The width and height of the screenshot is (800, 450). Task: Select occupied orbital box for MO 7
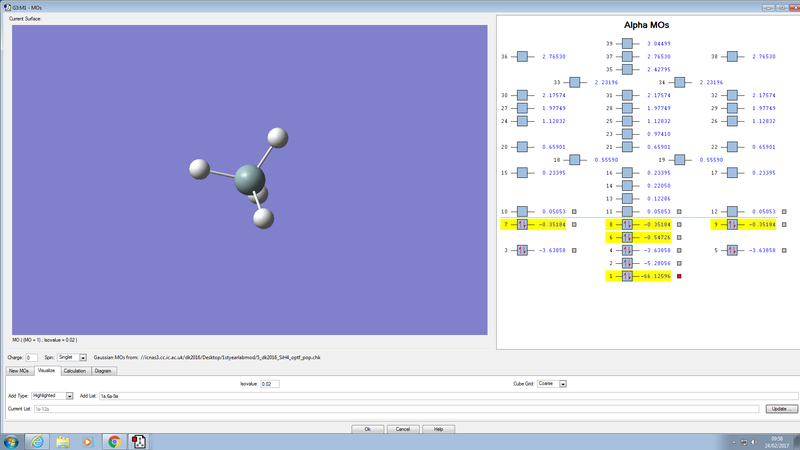pyautogui.click(x=522, y=224)
